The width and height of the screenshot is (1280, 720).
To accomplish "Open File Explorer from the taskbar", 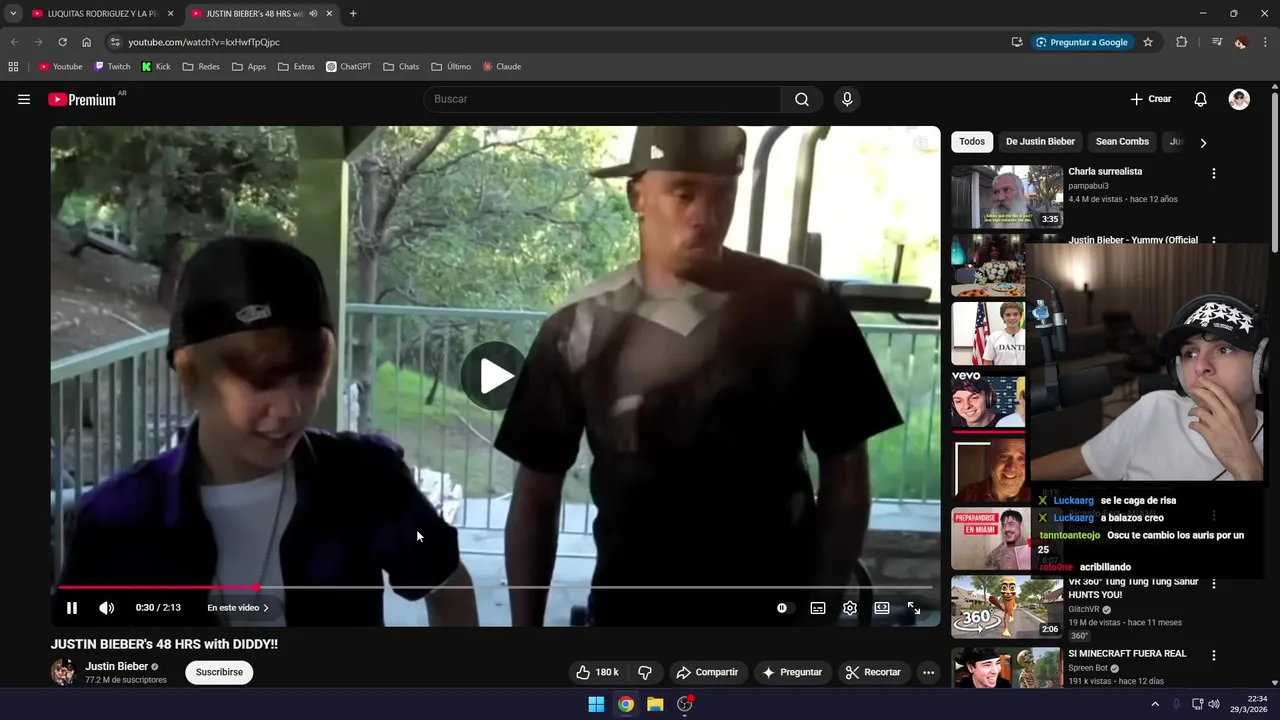I will click(655, 704).
